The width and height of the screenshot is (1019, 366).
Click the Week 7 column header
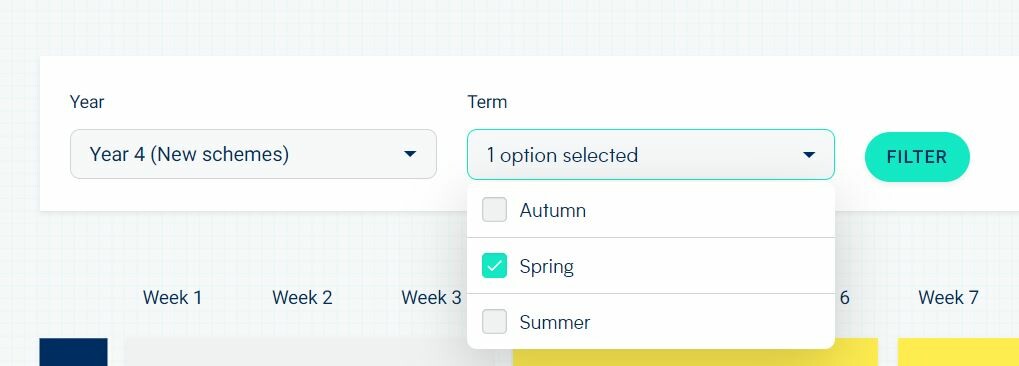coord(948,298)
